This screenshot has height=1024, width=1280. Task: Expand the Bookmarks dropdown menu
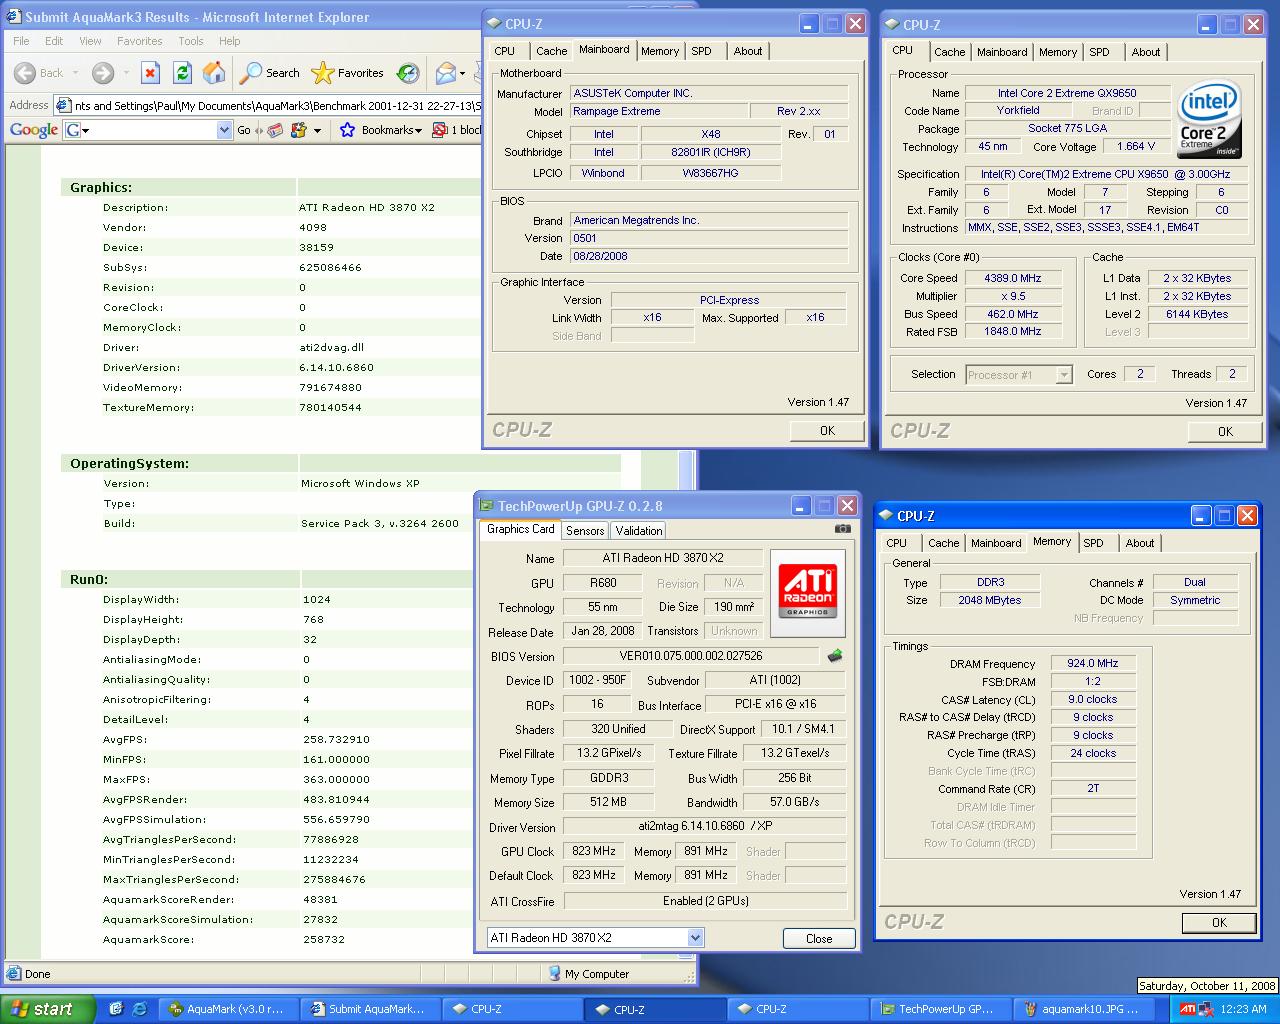[418, 130]
